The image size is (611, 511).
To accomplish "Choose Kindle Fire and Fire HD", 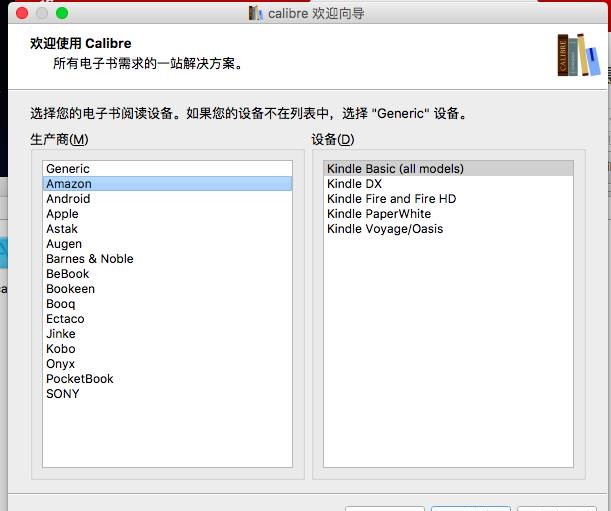I will (x=448, y=199).
